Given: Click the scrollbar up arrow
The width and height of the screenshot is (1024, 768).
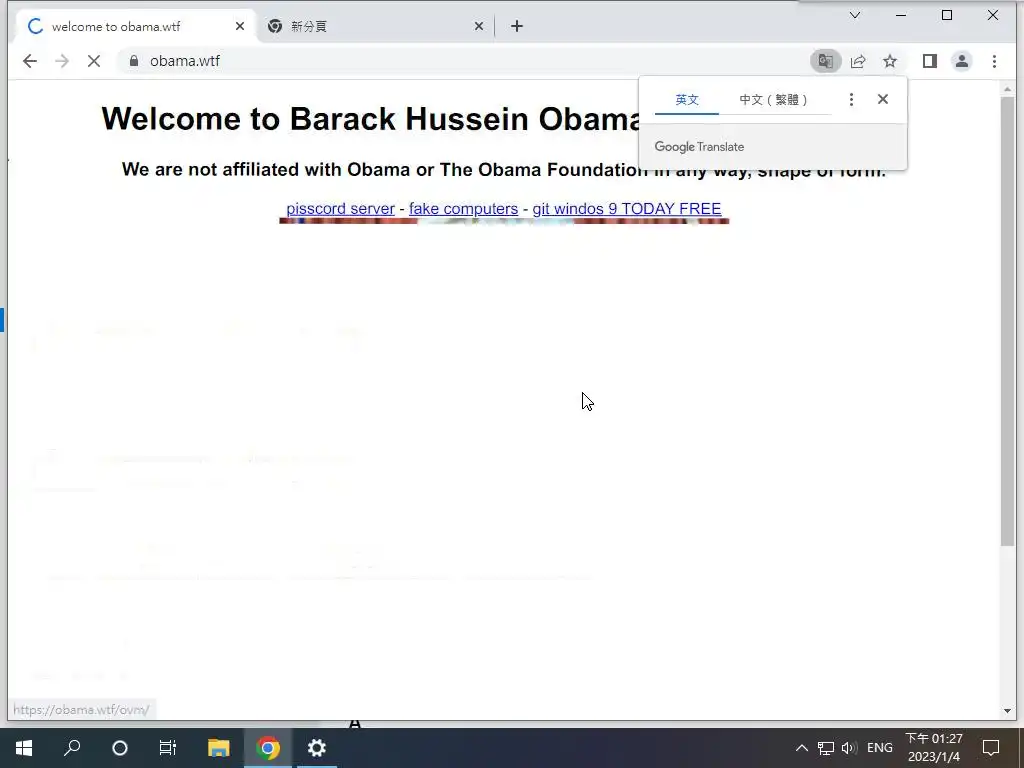Looking at the screenshot, I should [1007, 88].
